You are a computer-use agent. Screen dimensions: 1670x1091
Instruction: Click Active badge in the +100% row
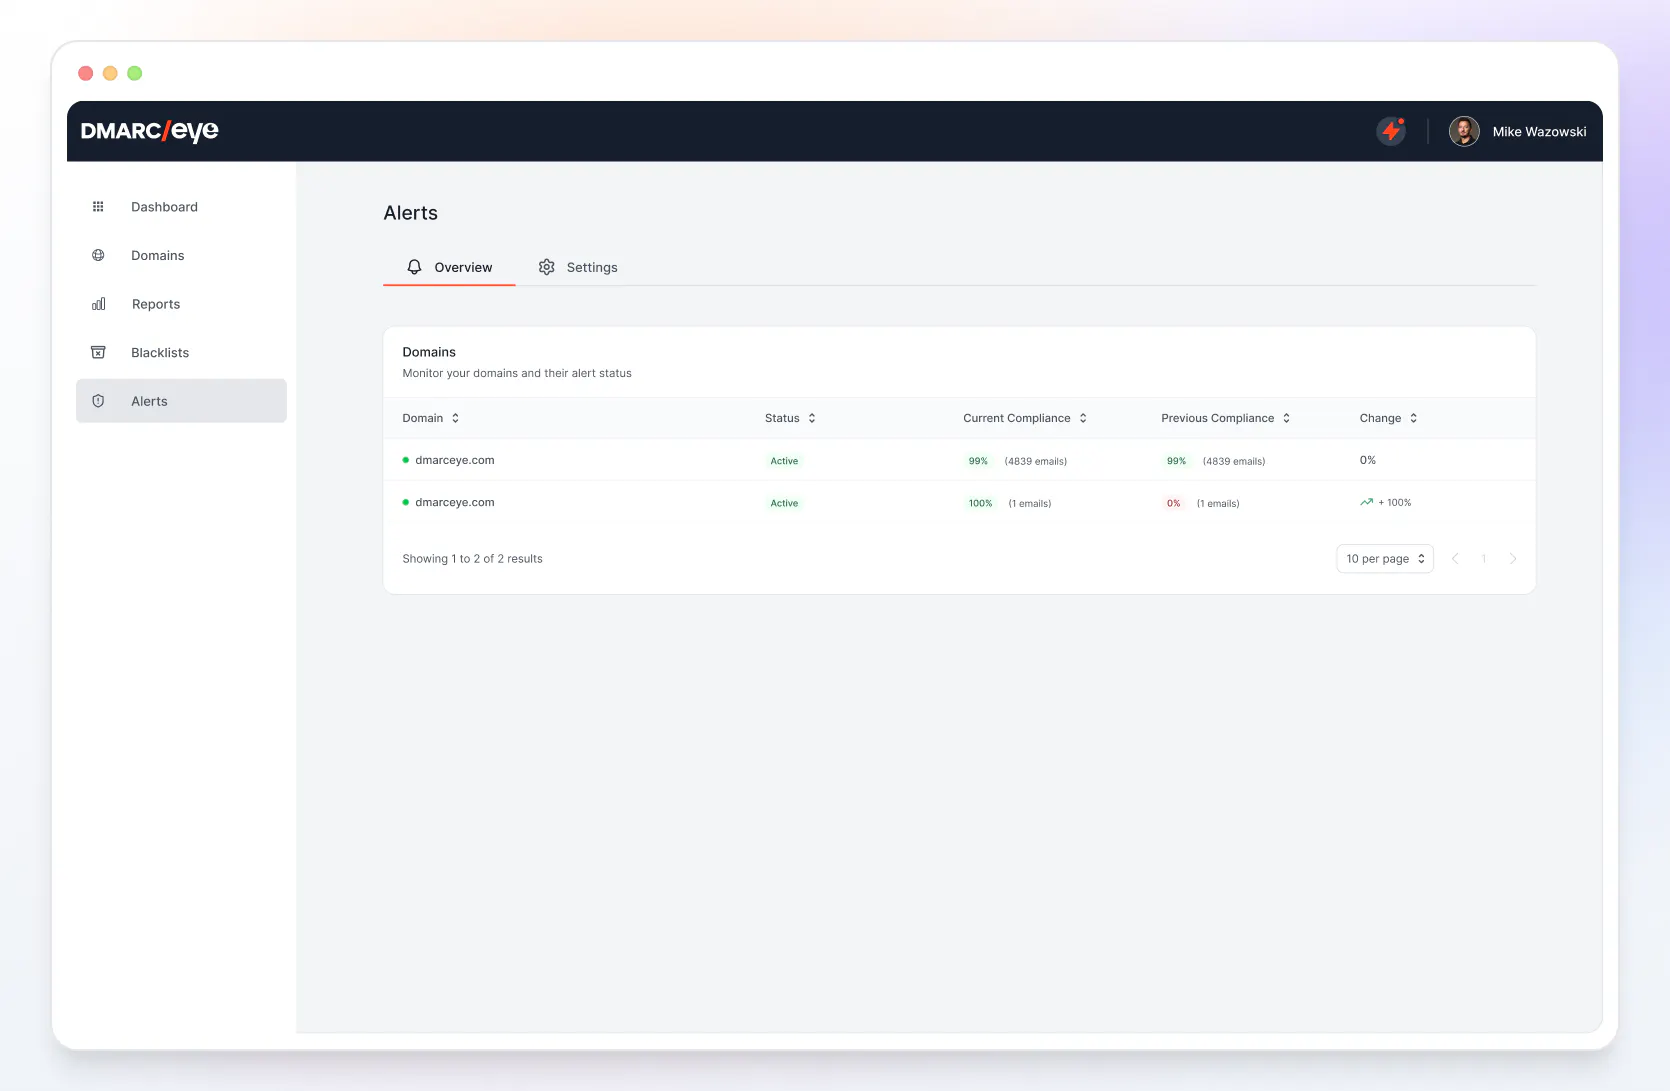click(784, 503)
